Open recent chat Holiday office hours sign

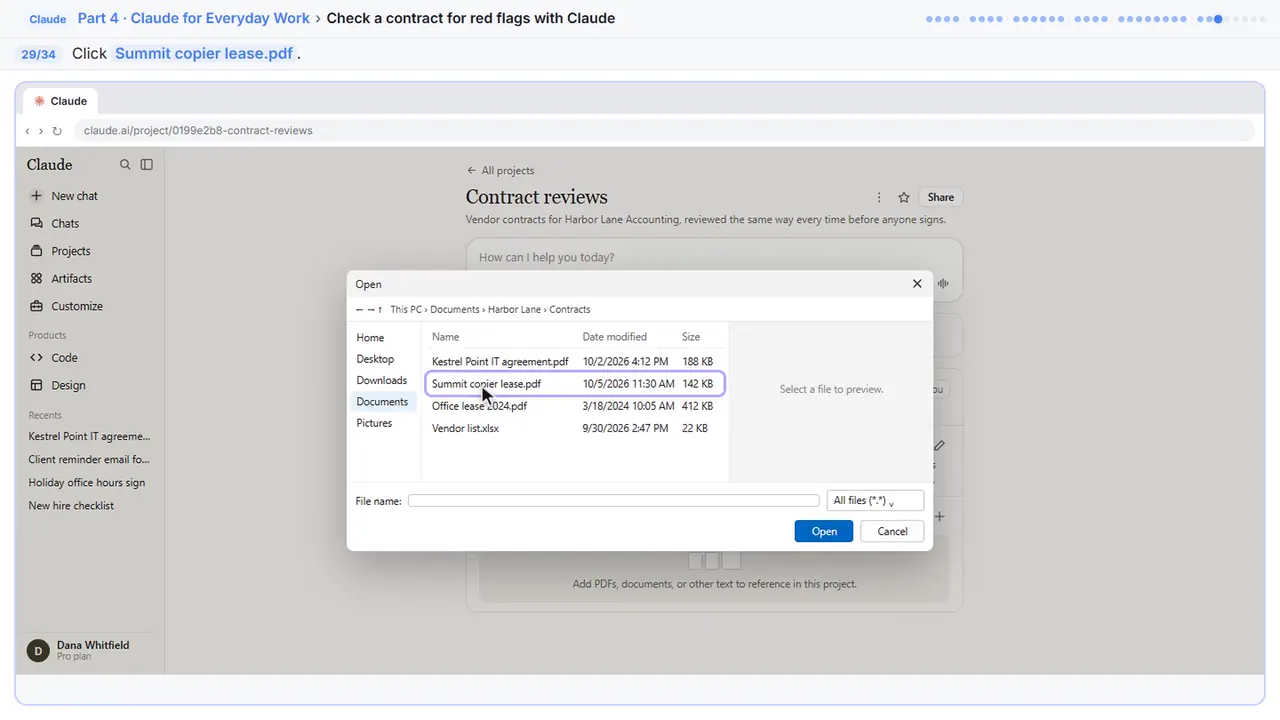pyautogui.click(x=87, y=483)
